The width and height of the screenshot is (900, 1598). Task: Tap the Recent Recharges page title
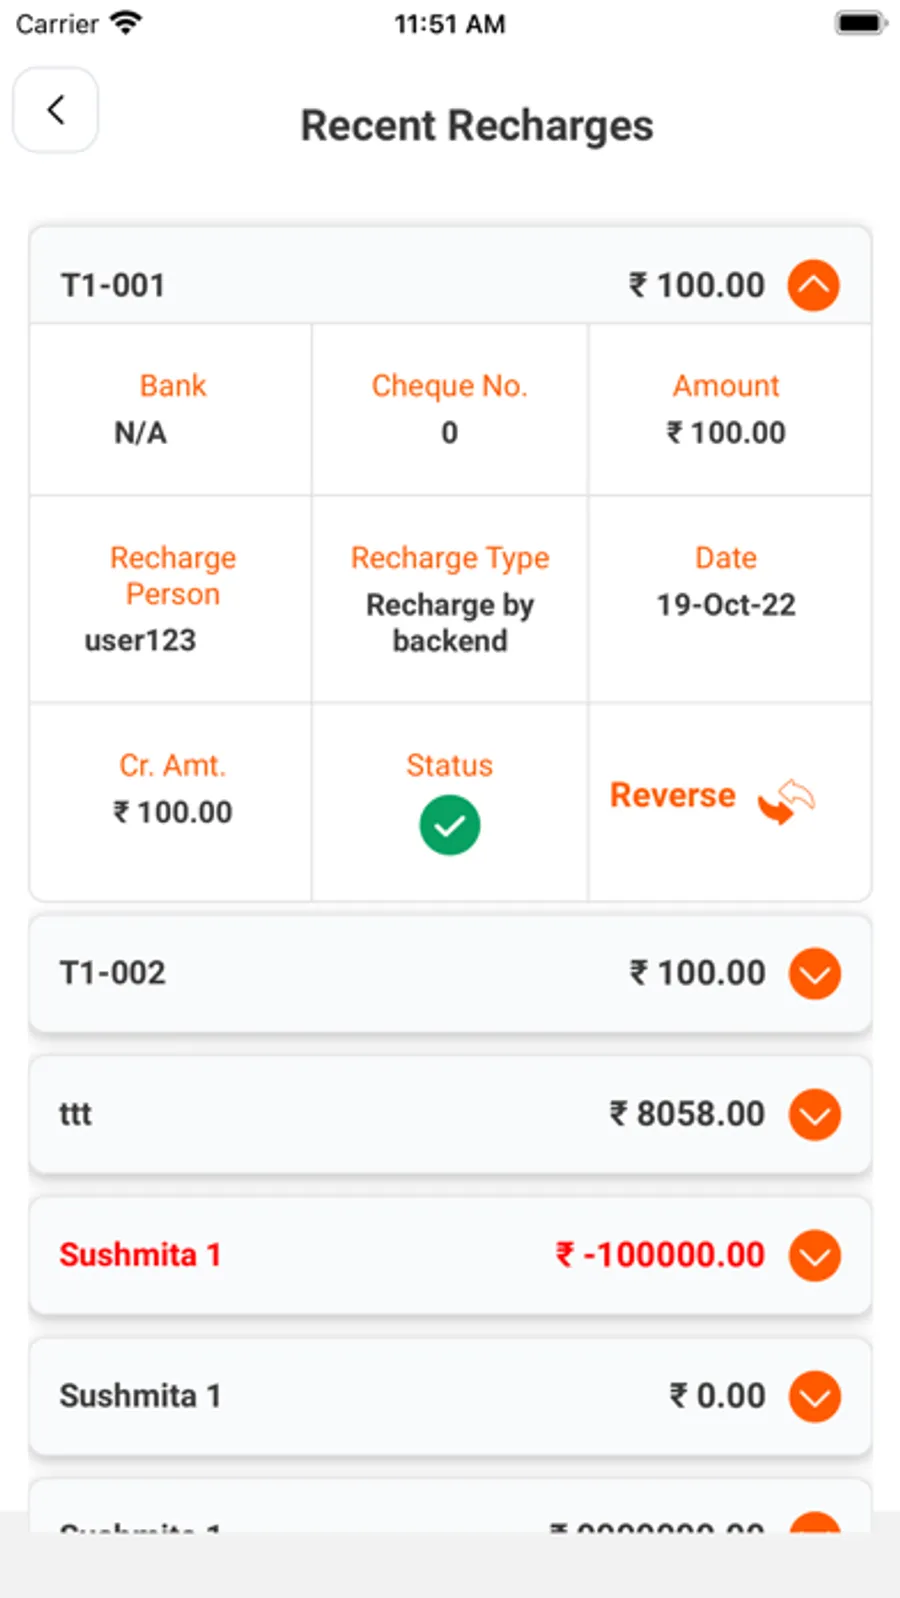click(x=477, y=126)
